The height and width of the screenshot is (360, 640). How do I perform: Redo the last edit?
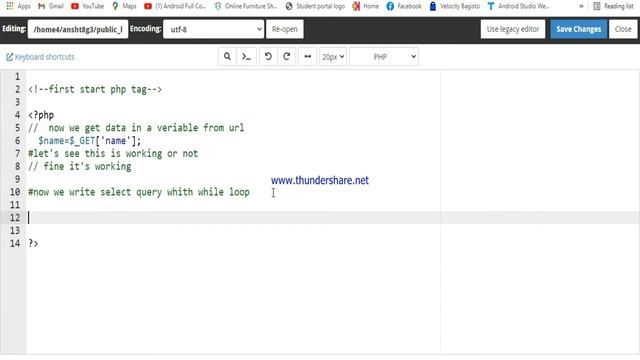pos(287,57)
